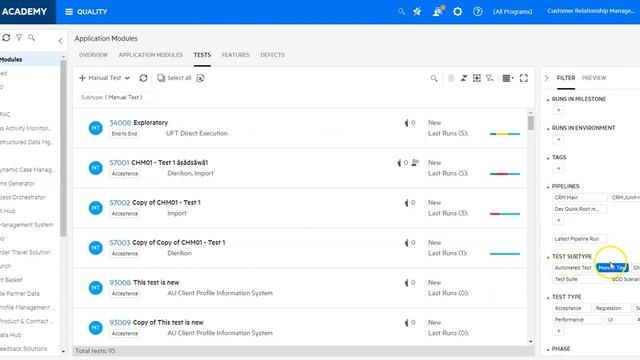Collapse the TEST TYPE filter section
The image size is (640, 360).
pos(548,298)
